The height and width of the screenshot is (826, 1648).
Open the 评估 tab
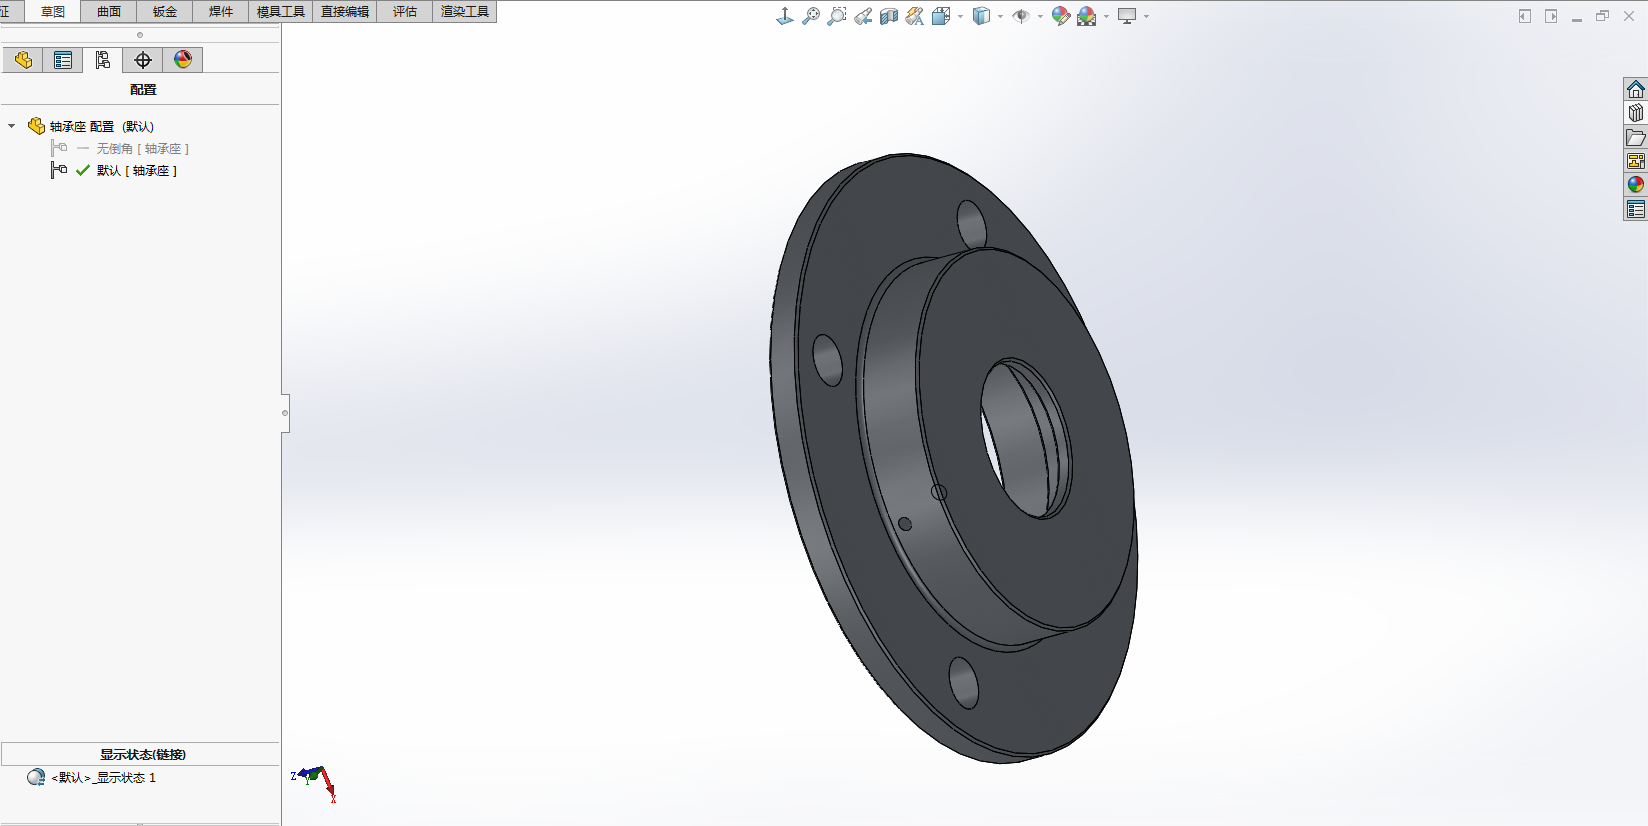405,12
